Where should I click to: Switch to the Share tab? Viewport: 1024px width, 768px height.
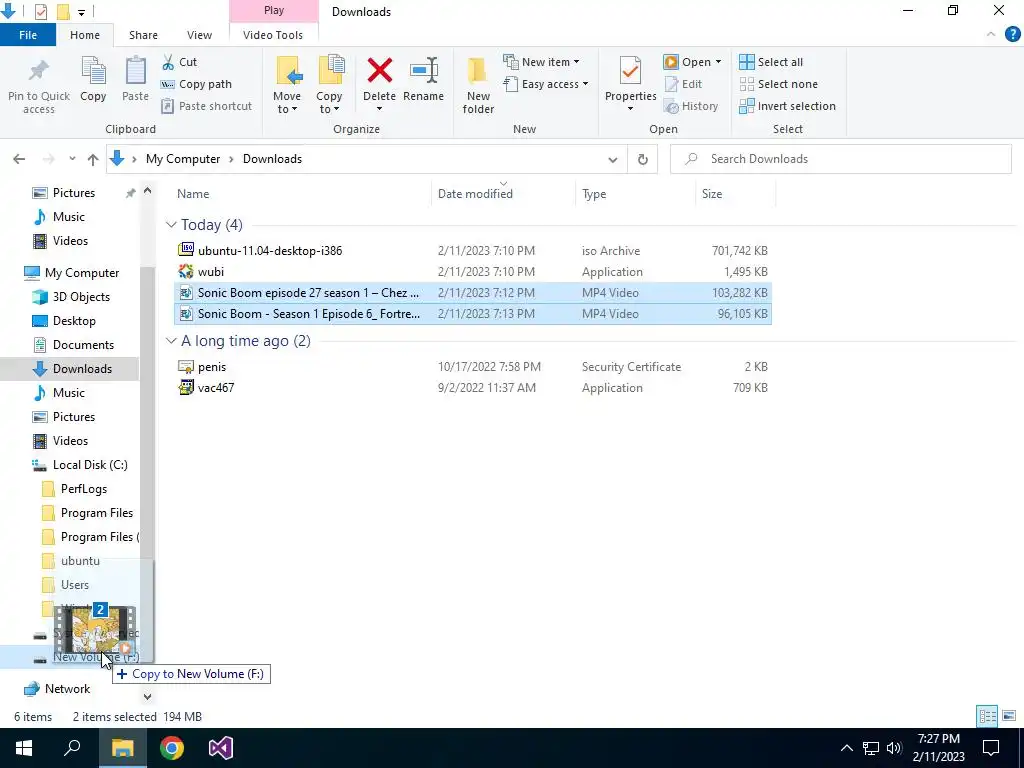click(x=143, y=35)
